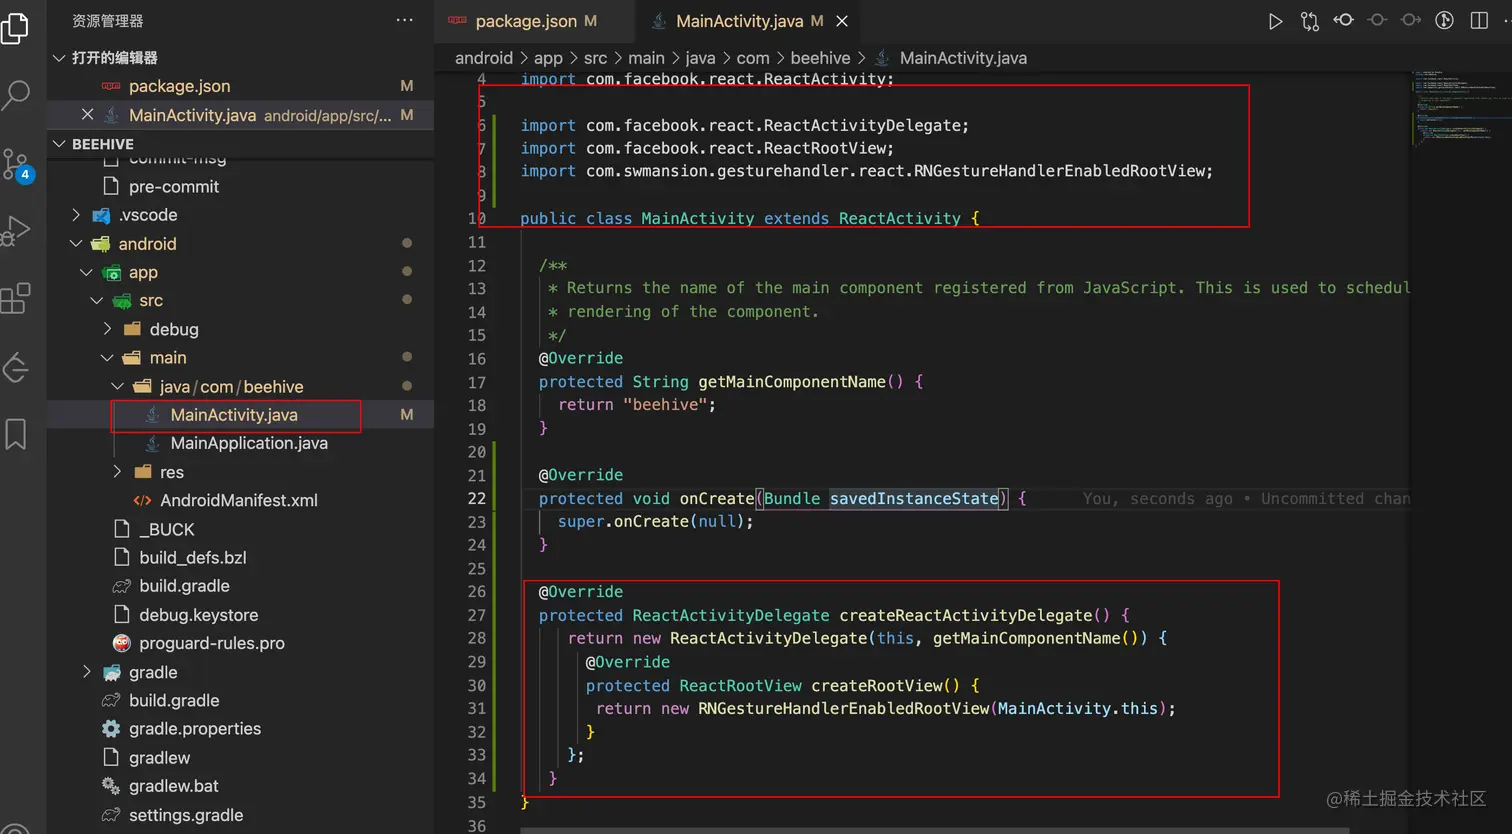This screenshot has width=1512, height=834.
Task: Click the android breadcrumb segment
Action: click(484, 58)
